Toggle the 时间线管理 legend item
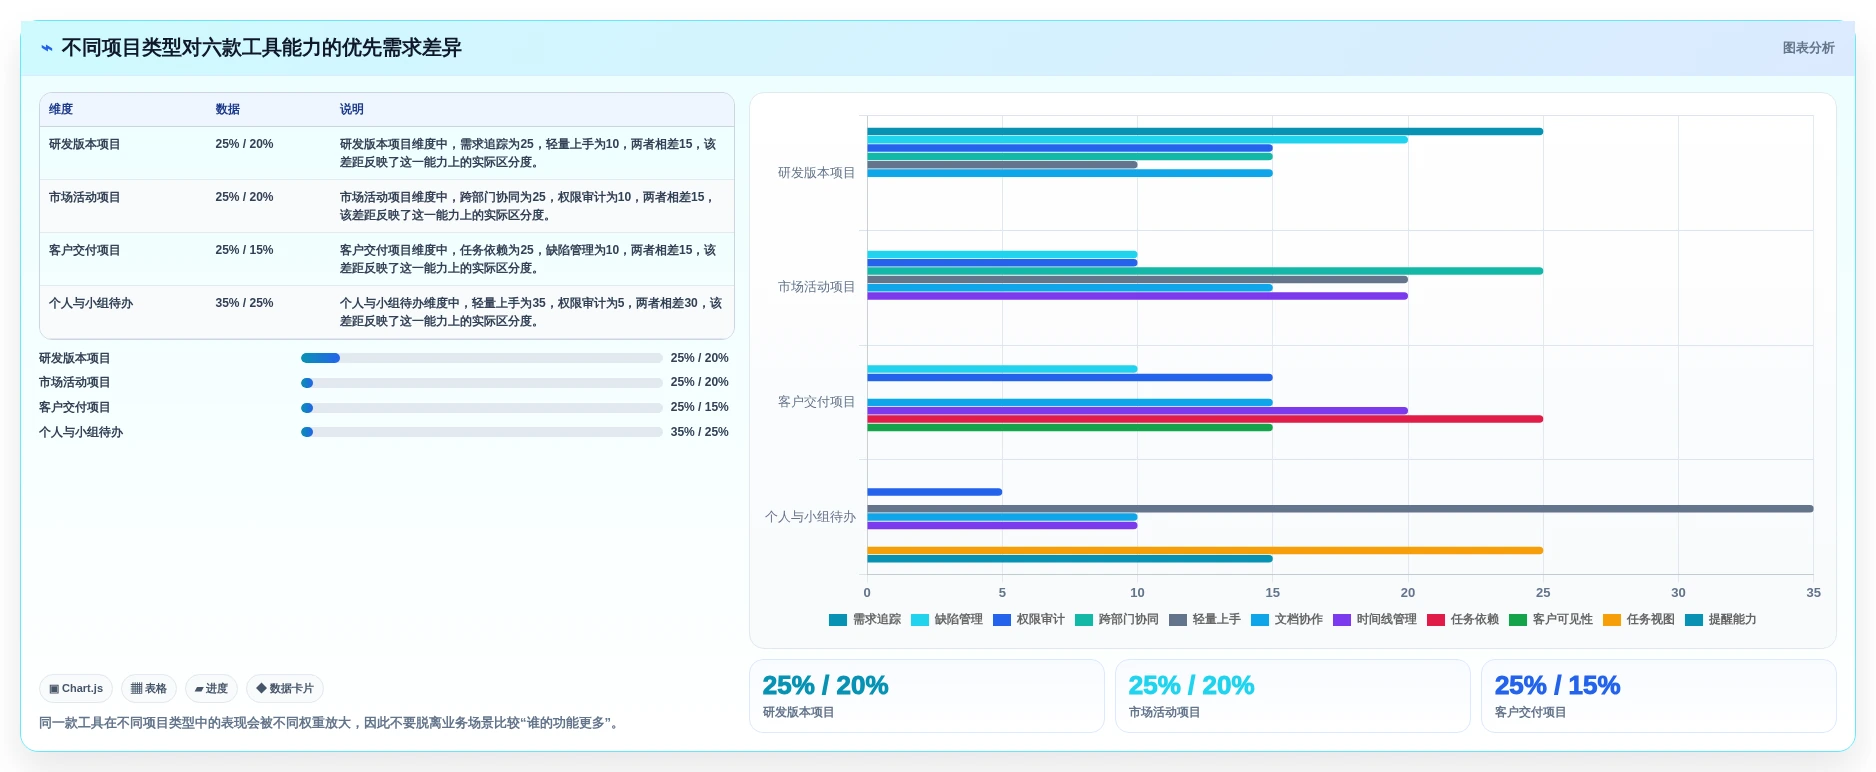Image resolution: width=1876 pixels, height=772 pixels. click(1375, 620)
